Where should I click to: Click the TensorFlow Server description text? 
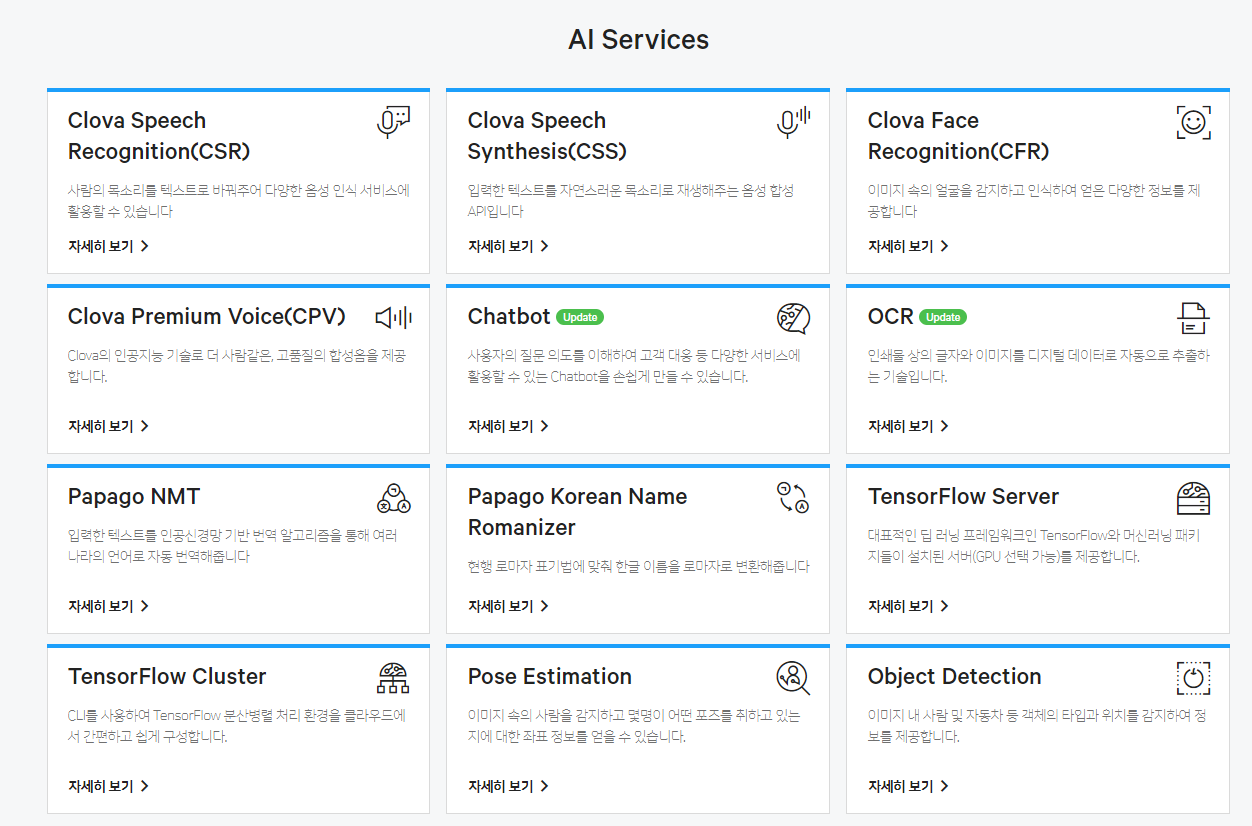point(1035,546)
